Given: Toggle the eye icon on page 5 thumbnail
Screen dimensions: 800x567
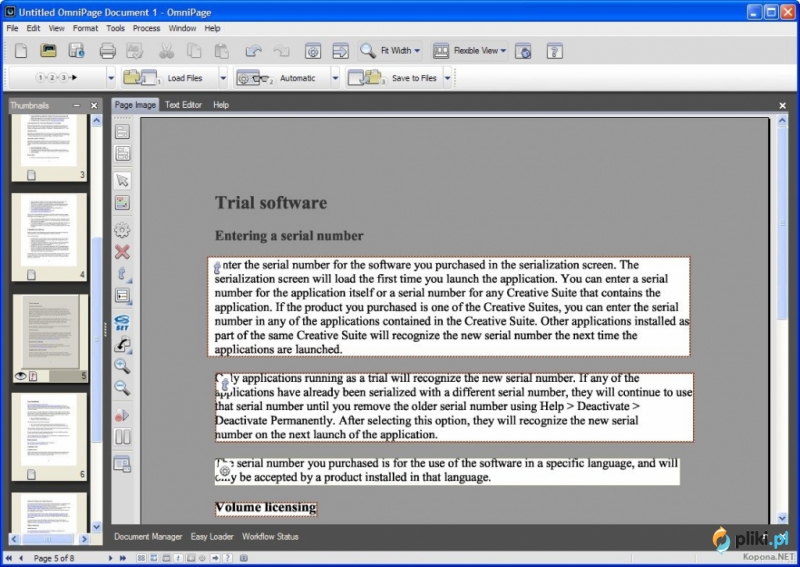Looking at the screenshot, I should (x=20, y=376).
